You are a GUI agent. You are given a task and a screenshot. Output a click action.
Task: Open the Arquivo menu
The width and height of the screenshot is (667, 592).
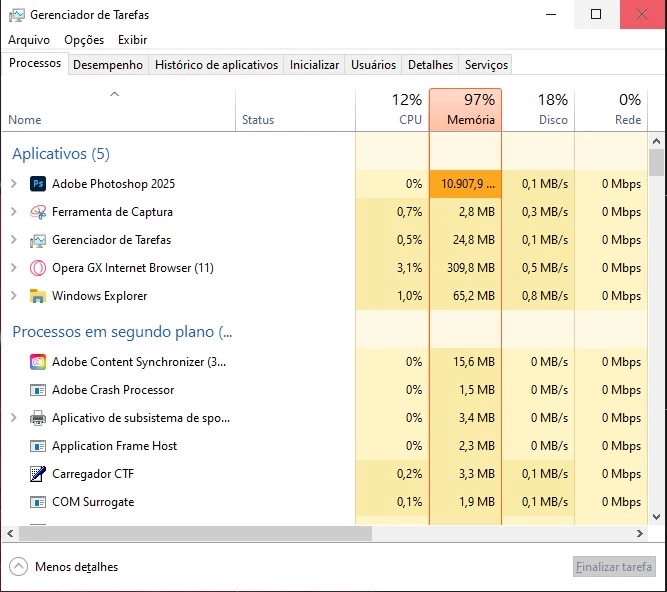(29, 40)
